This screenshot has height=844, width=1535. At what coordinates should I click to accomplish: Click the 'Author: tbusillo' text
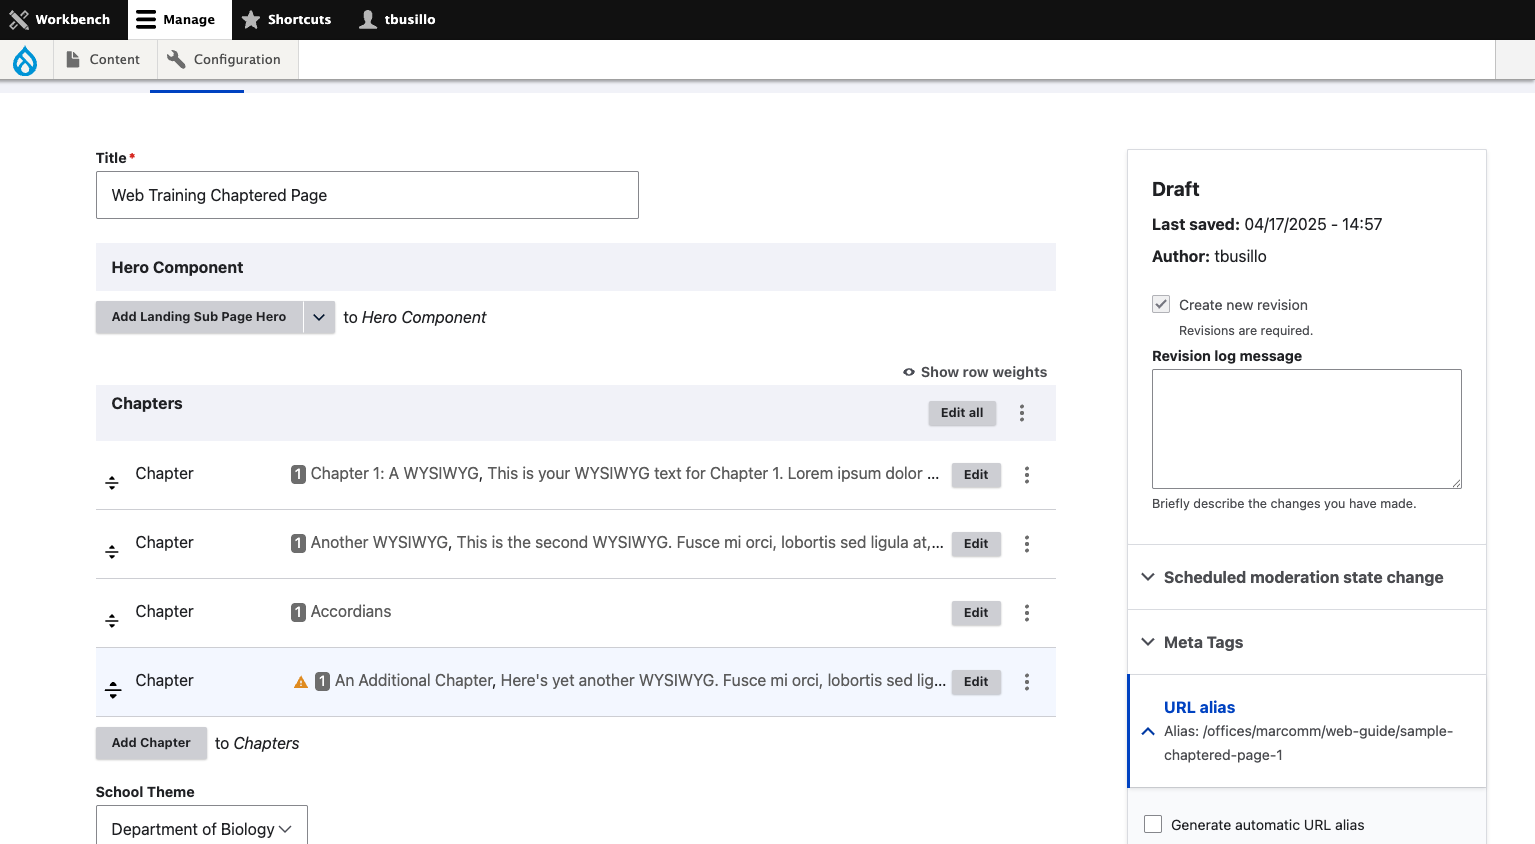1209,256
